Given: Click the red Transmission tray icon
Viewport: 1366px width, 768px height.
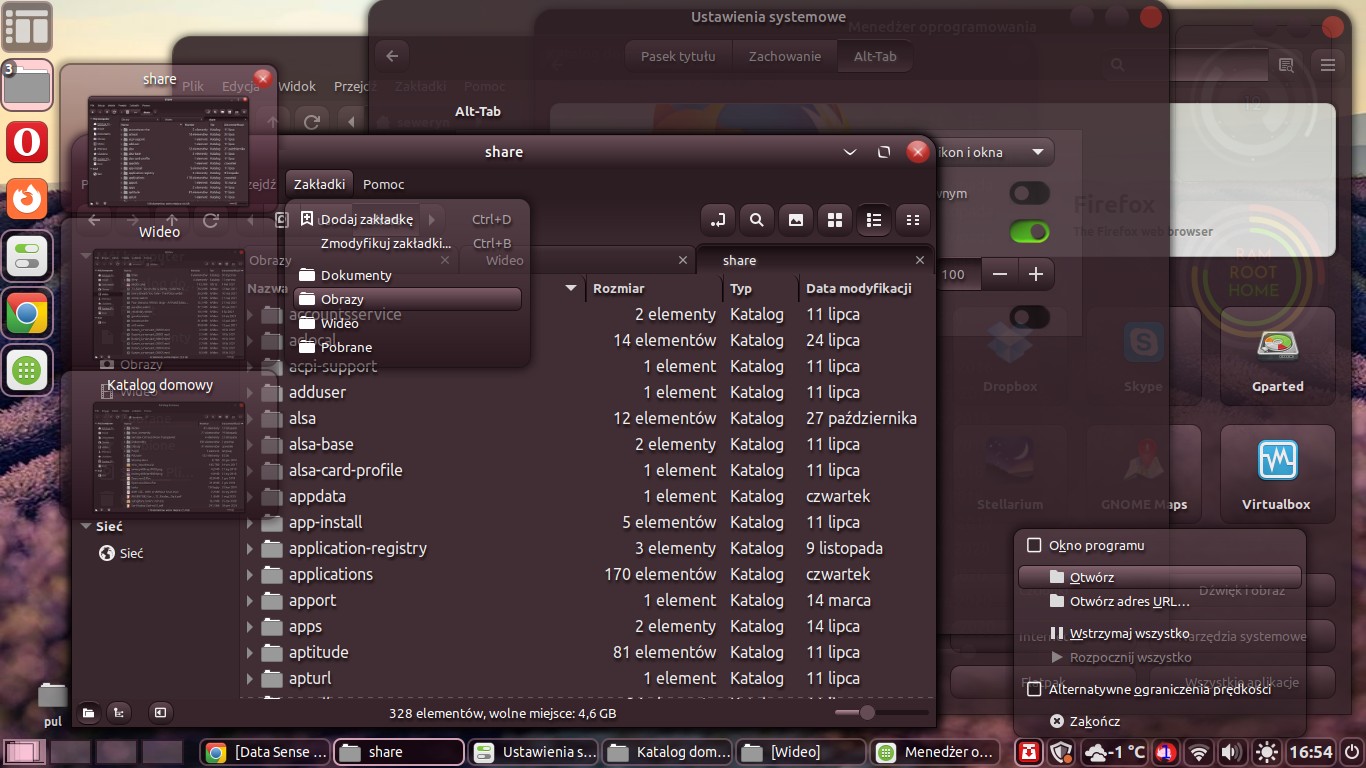Looking at the screenshot, I should 1029,752.
